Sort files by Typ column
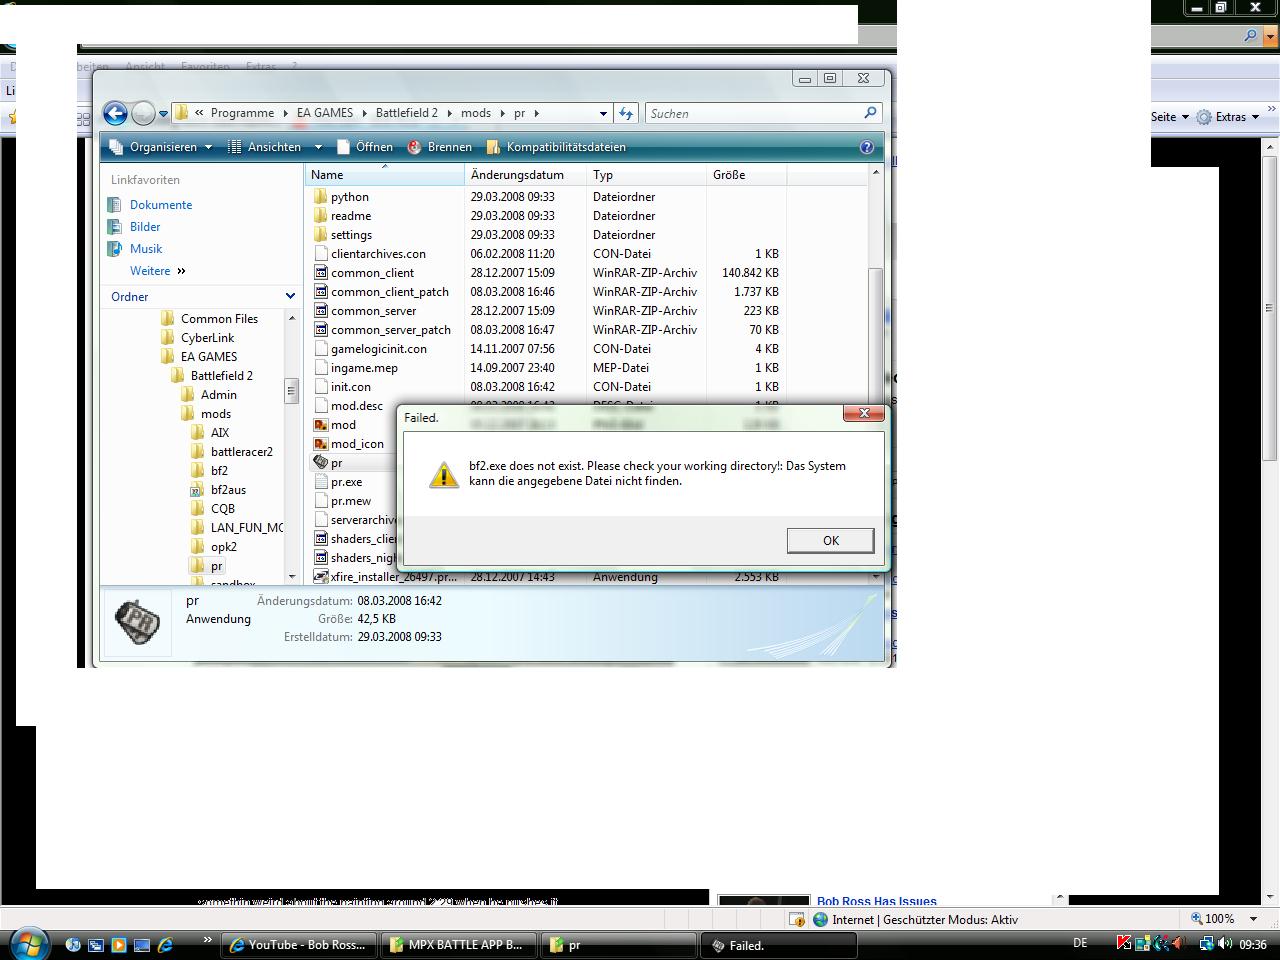 [x=647, y=175]
